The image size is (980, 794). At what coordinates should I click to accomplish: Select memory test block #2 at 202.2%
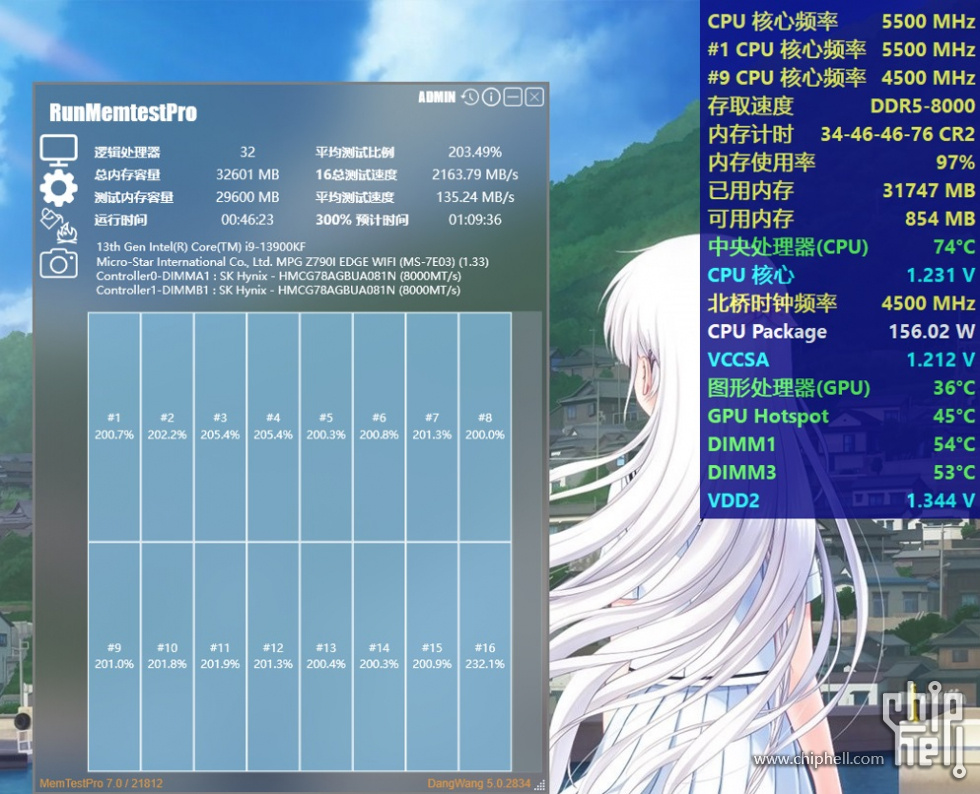(168, 427)
